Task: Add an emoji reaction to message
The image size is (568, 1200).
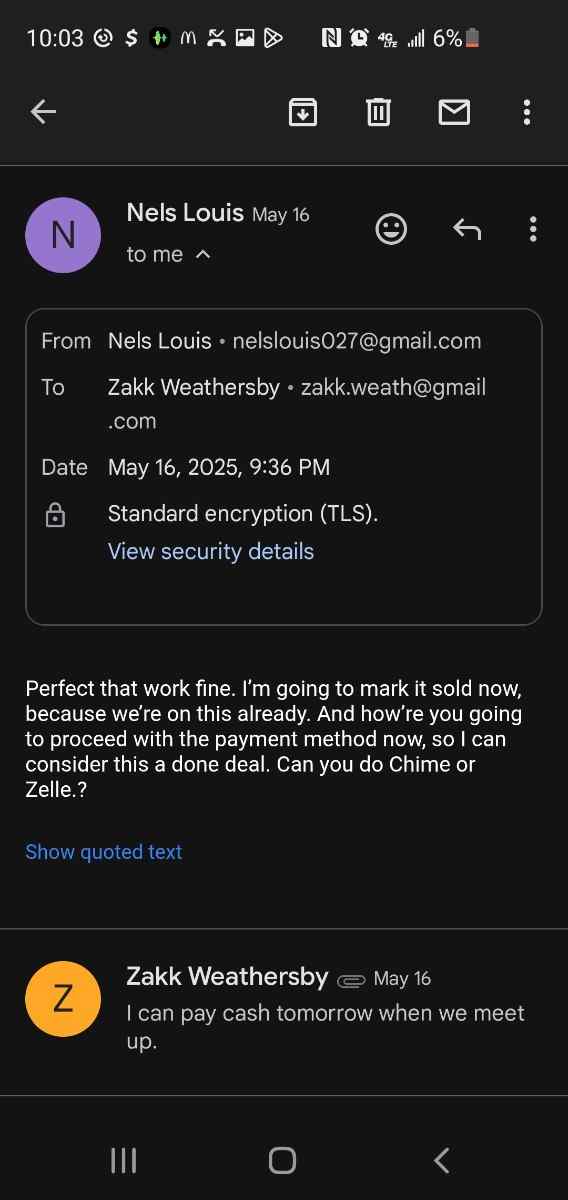Action: tap(391, 229)
